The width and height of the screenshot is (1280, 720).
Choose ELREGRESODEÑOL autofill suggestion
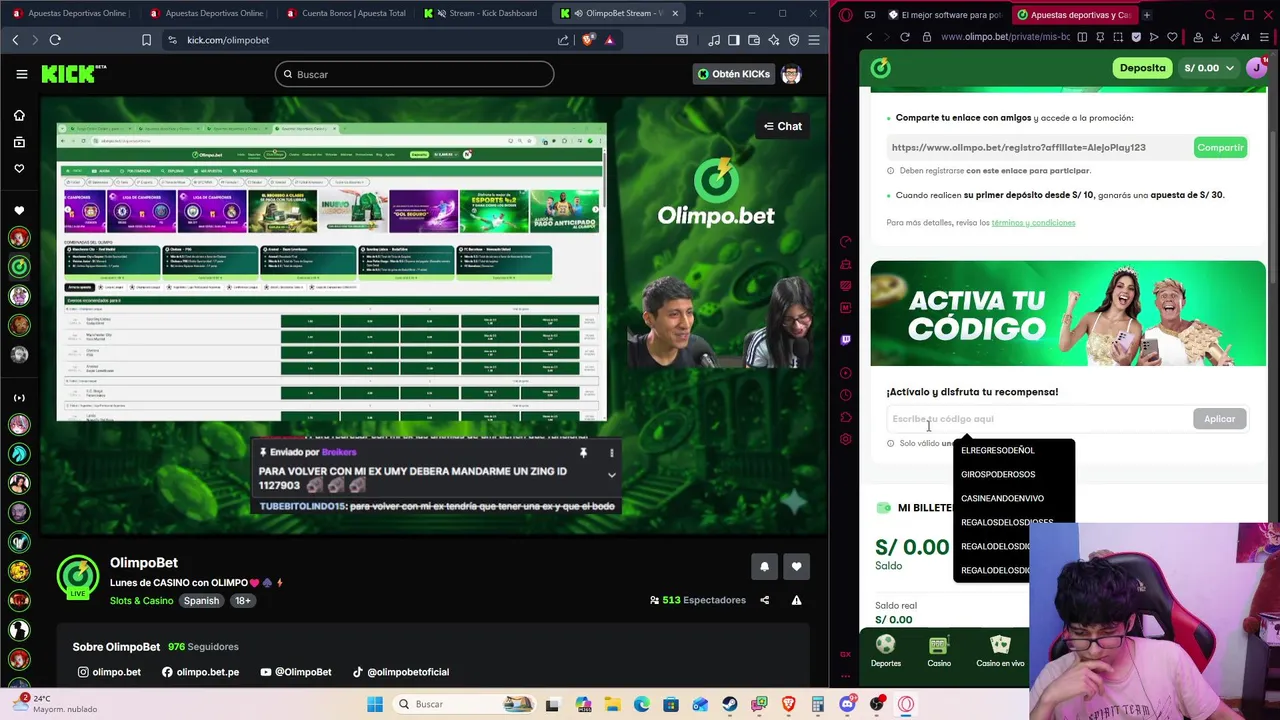pyautogui.click(x=1014, y=451)
